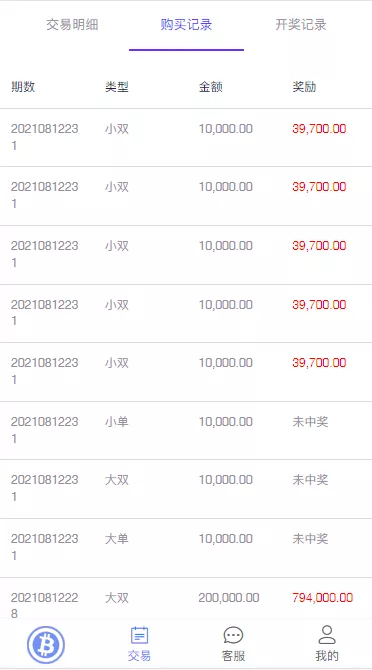Screen dimensions: 372x670
Task: Click period number 20210812228
Action: (44, 606)
